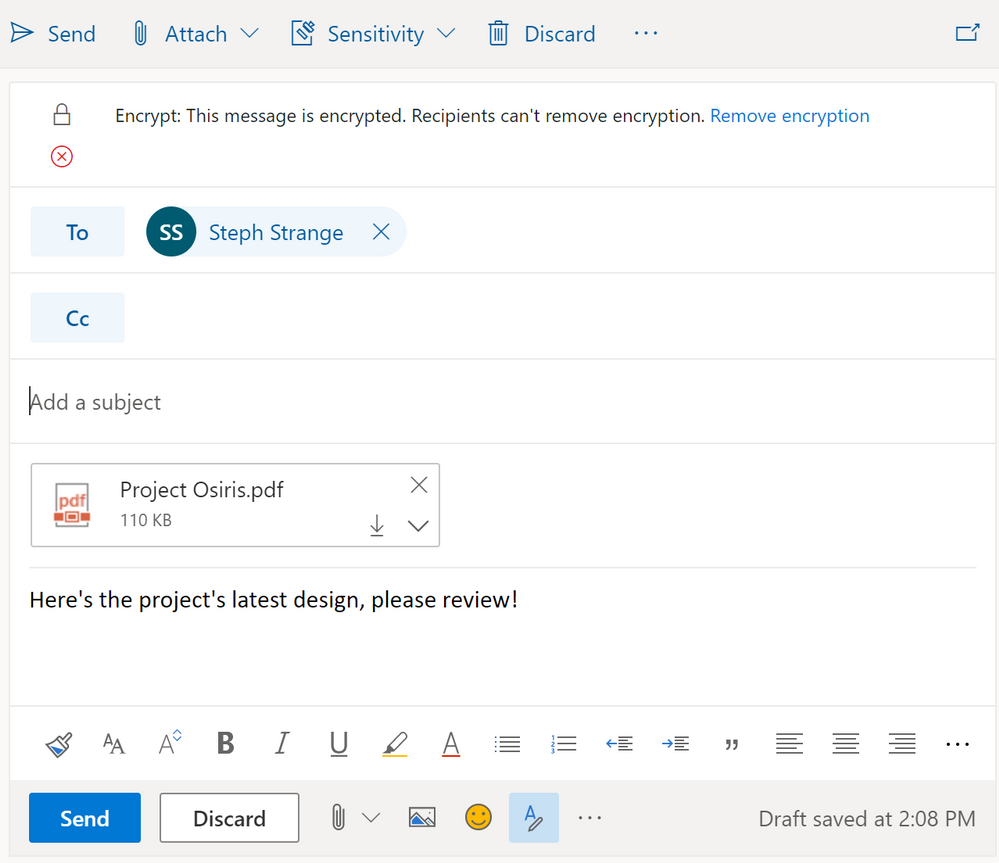Select the Font Color icon
Screen dimensions: 999x863
point(451,743)
